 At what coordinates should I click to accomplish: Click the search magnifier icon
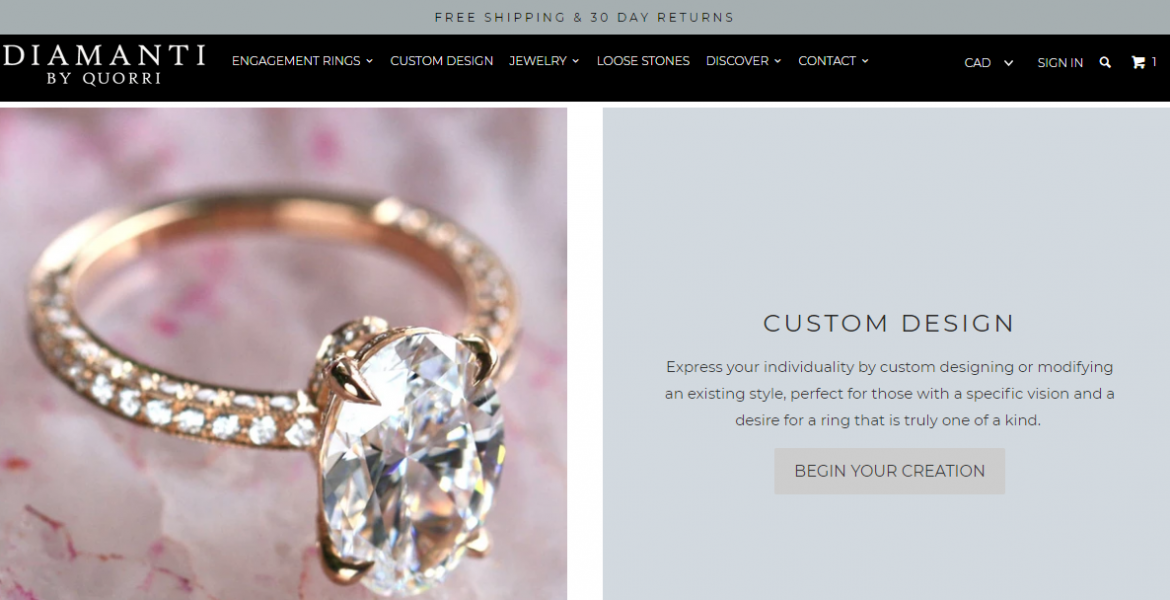[1105, 63]
